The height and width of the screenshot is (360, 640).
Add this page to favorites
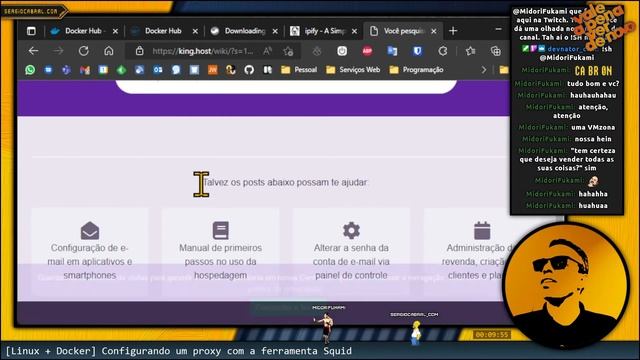coord(288,51)
